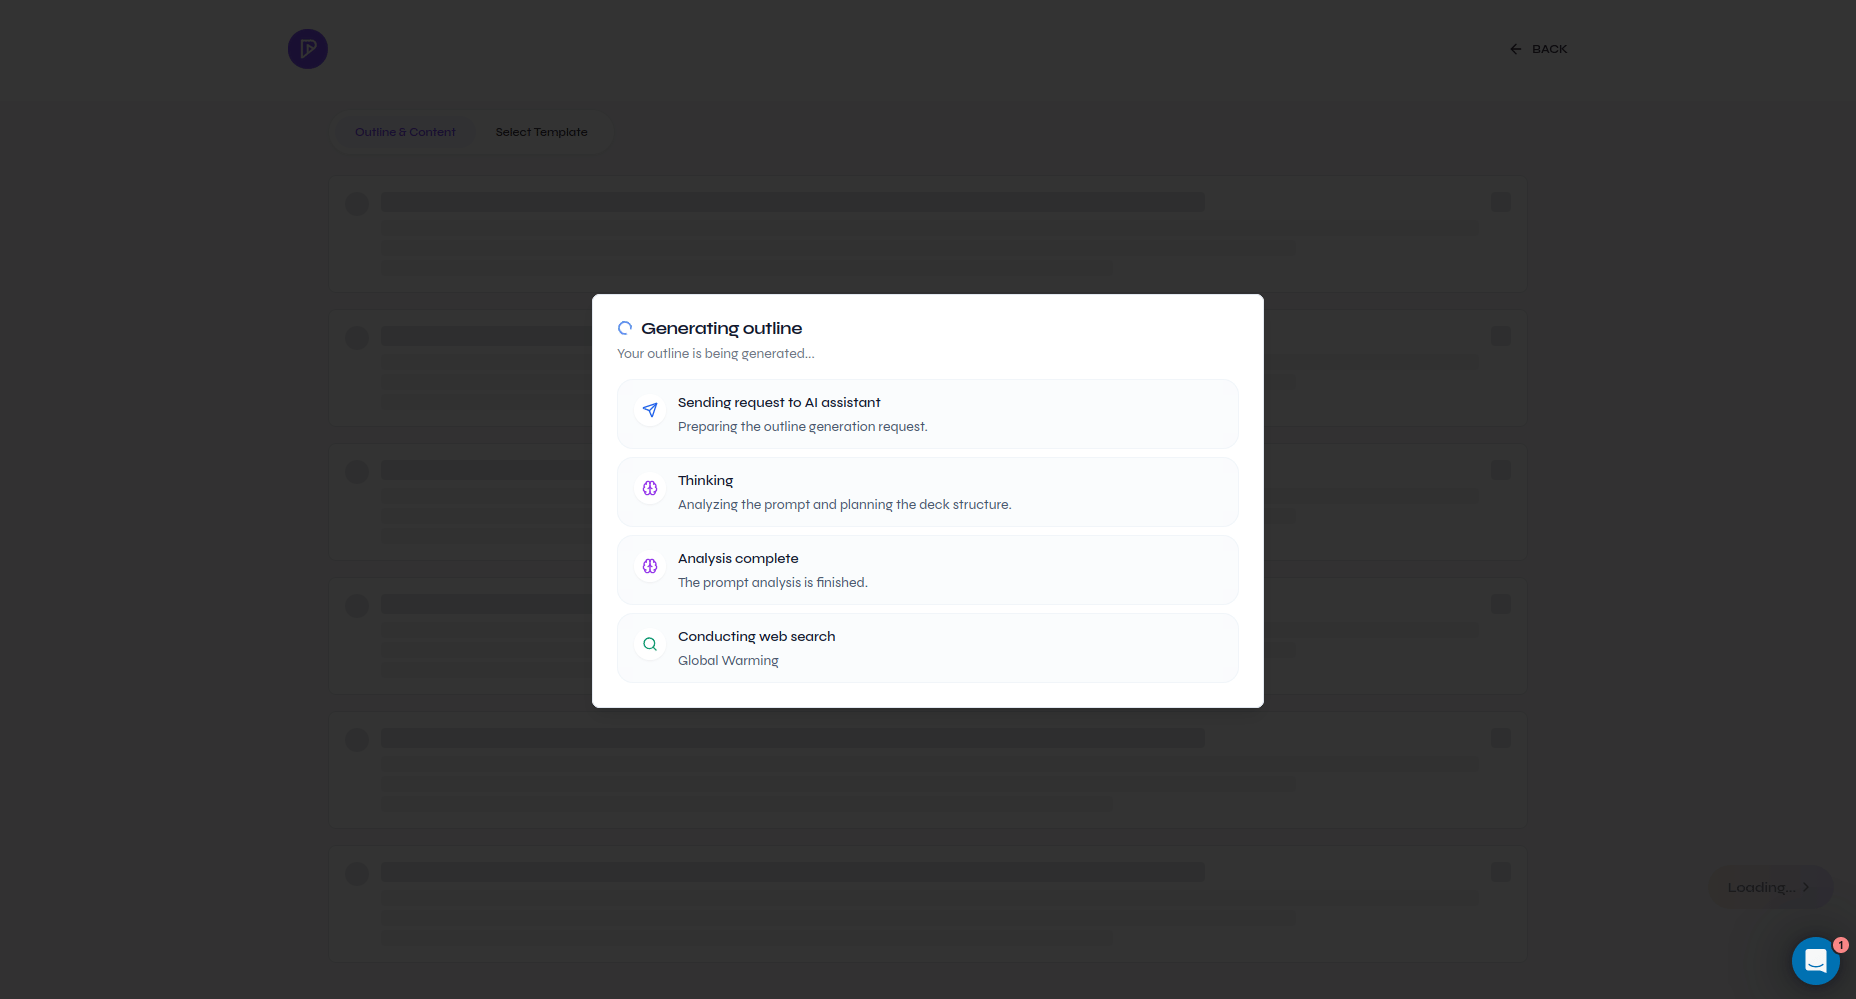This screenshot has width=1856, height=999.
Task: Go back using the BACK link
Action: (1538, 49)
